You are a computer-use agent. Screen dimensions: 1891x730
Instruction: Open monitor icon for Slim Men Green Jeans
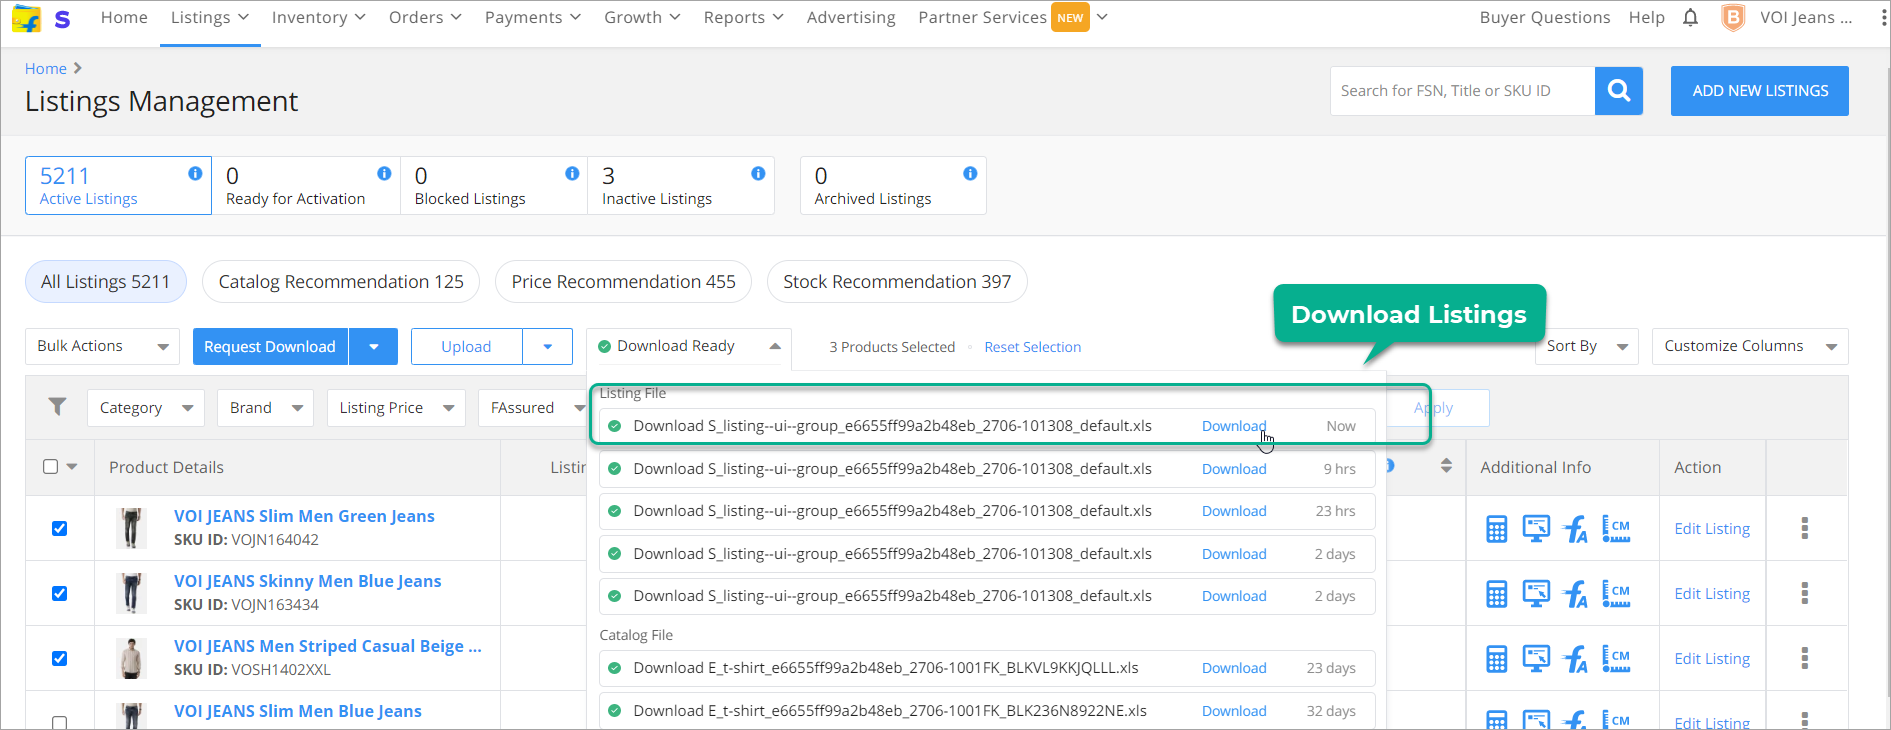(x=1536, y=528)
